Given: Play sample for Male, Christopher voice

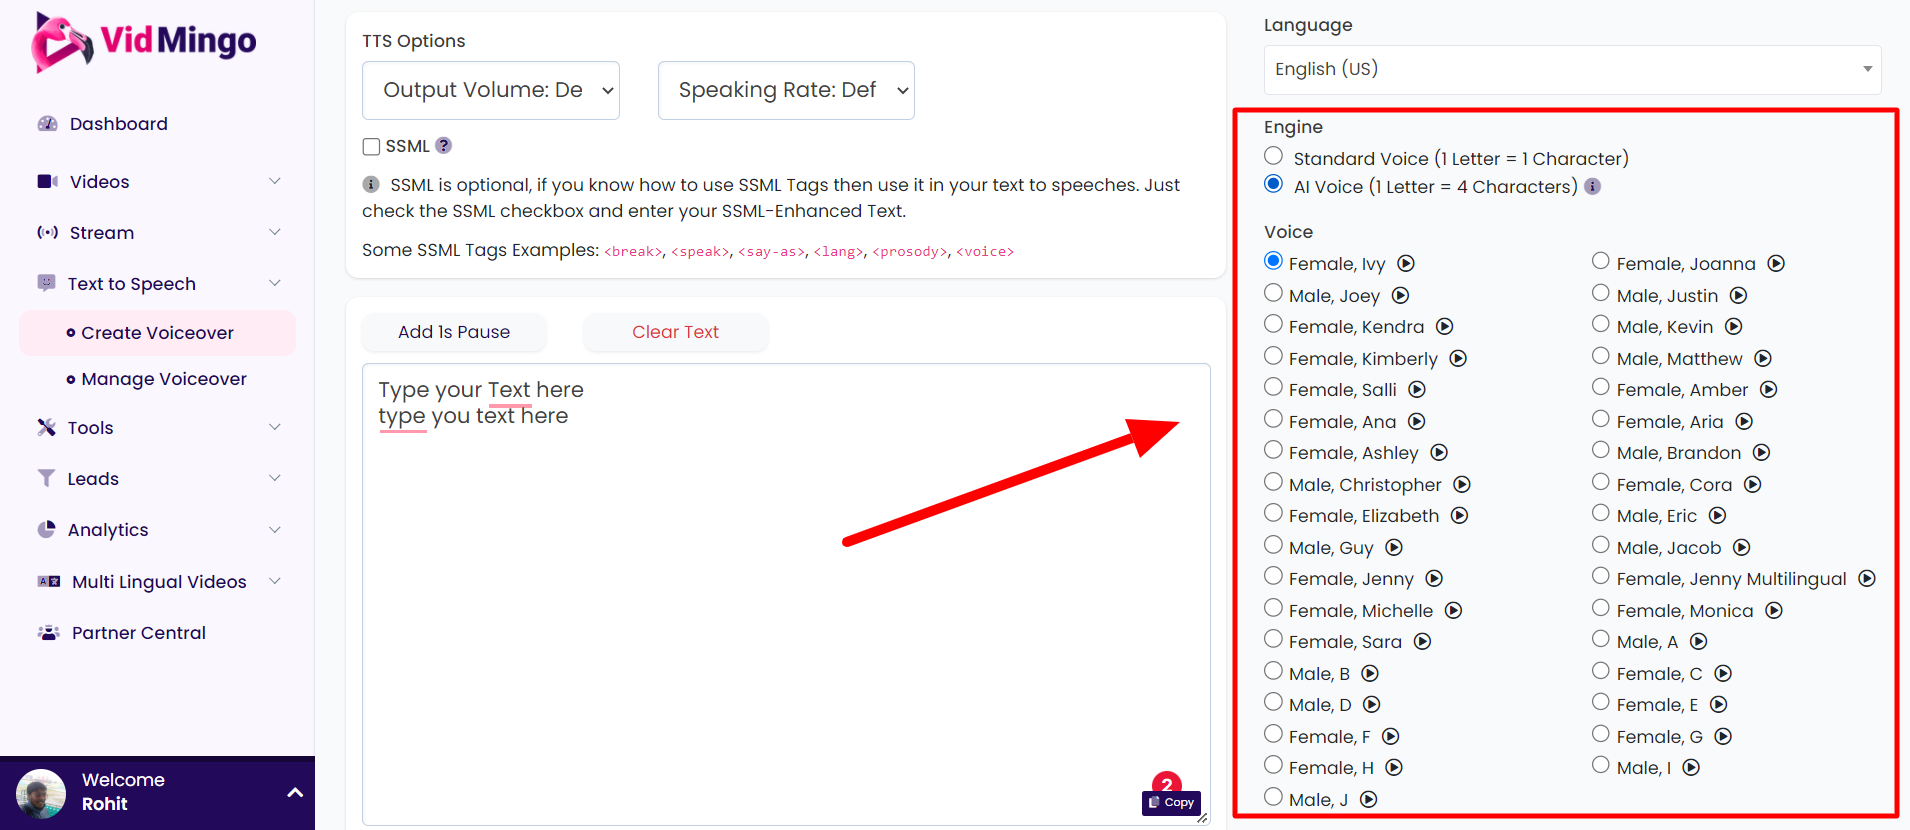Looking at the screenshot, I should 1463,485.
